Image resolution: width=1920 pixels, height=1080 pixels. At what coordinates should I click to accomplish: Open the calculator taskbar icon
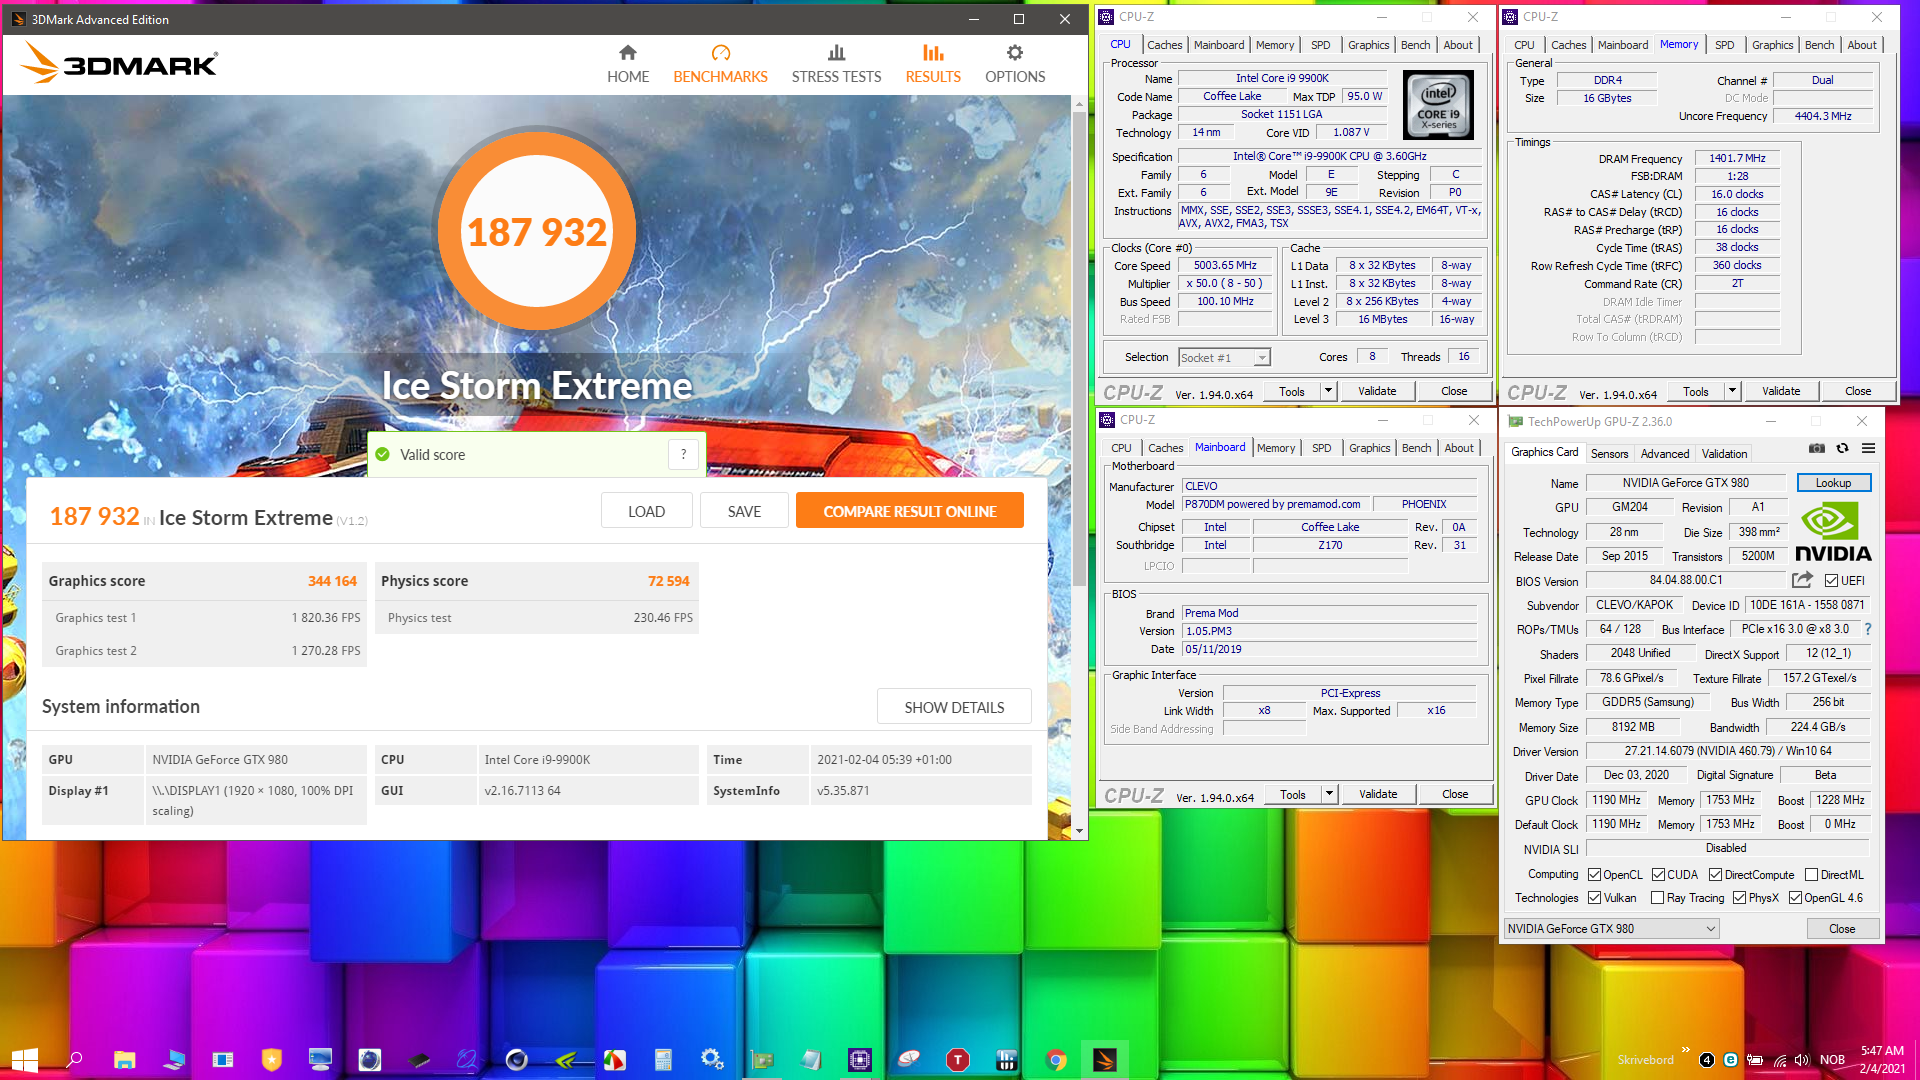coord(663,1059)
